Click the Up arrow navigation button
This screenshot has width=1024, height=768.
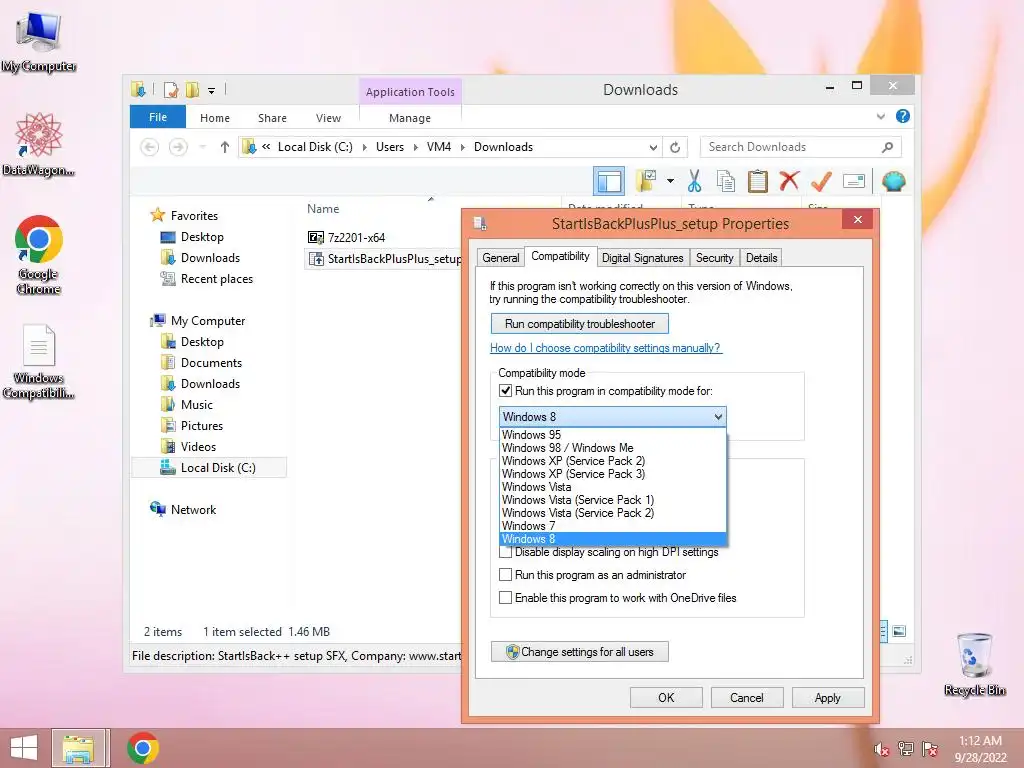pyautogui.click(x=225, y=147)
